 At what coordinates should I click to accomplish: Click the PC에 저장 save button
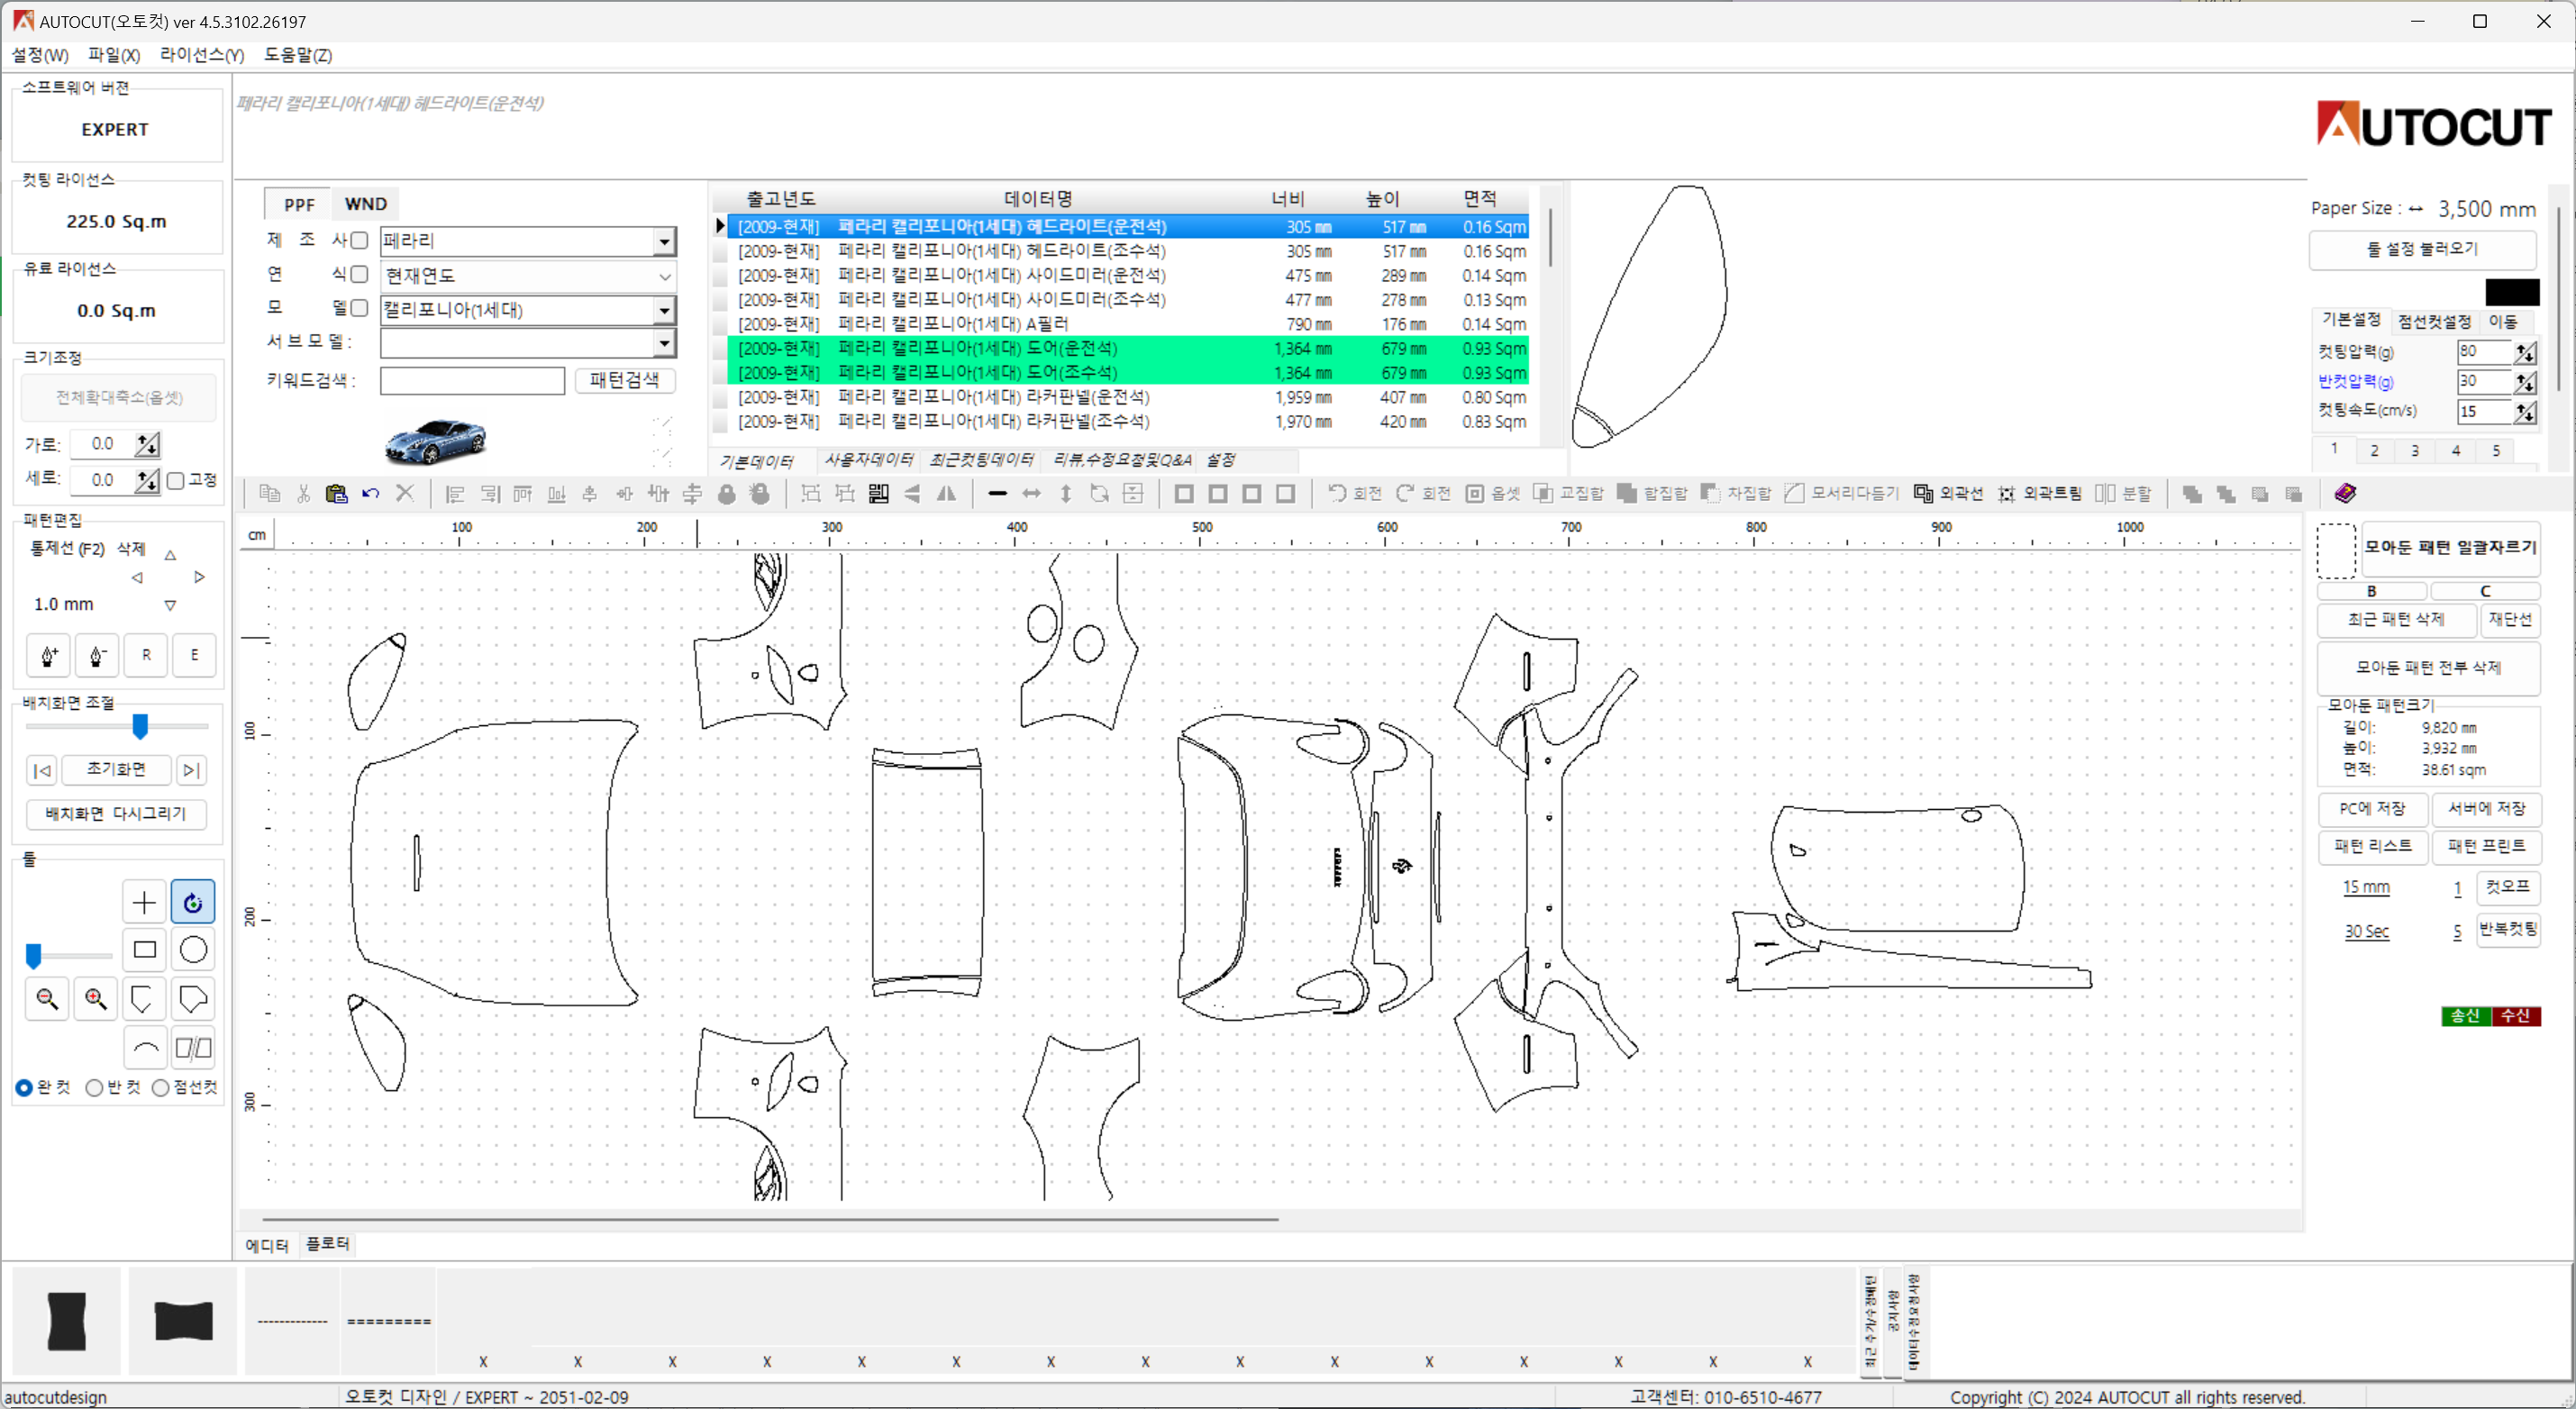2373,808
